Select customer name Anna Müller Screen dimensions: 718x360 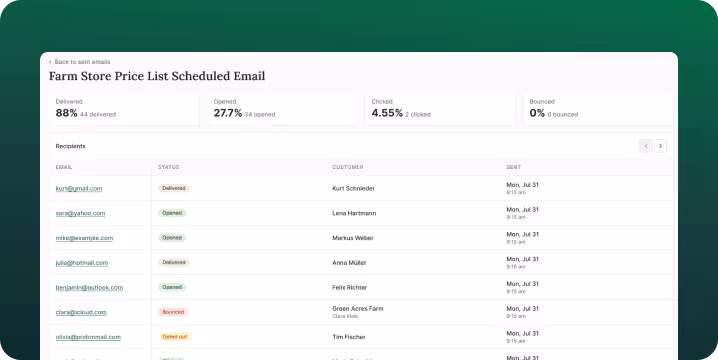point(349,262)
